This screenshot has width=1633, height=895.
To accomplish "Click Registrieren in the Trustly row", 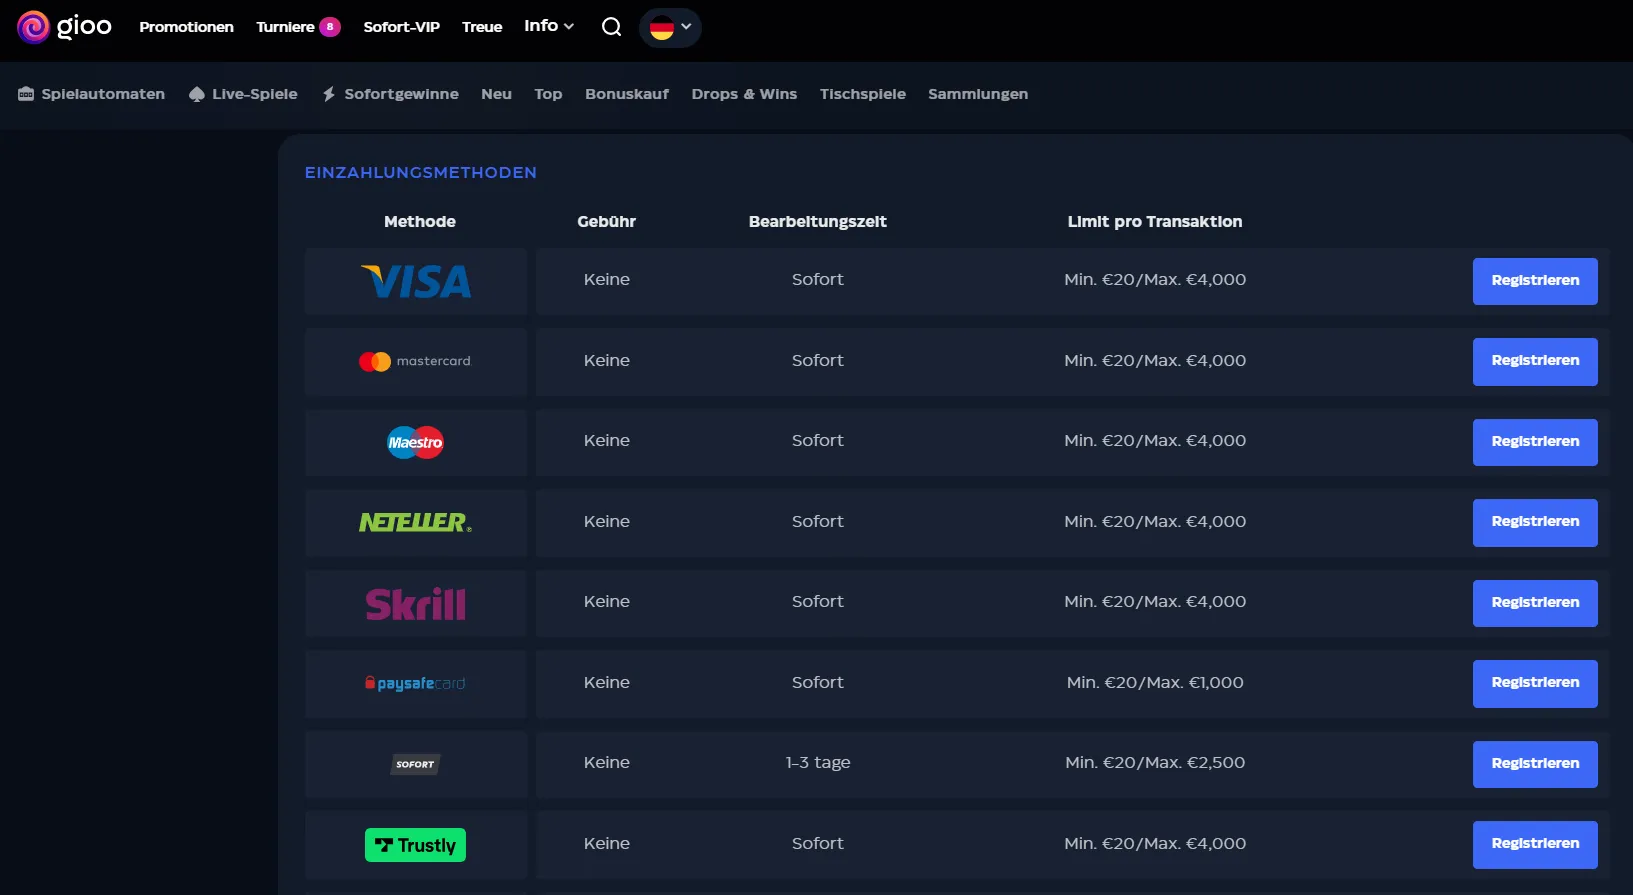I will coord(1535,844).
